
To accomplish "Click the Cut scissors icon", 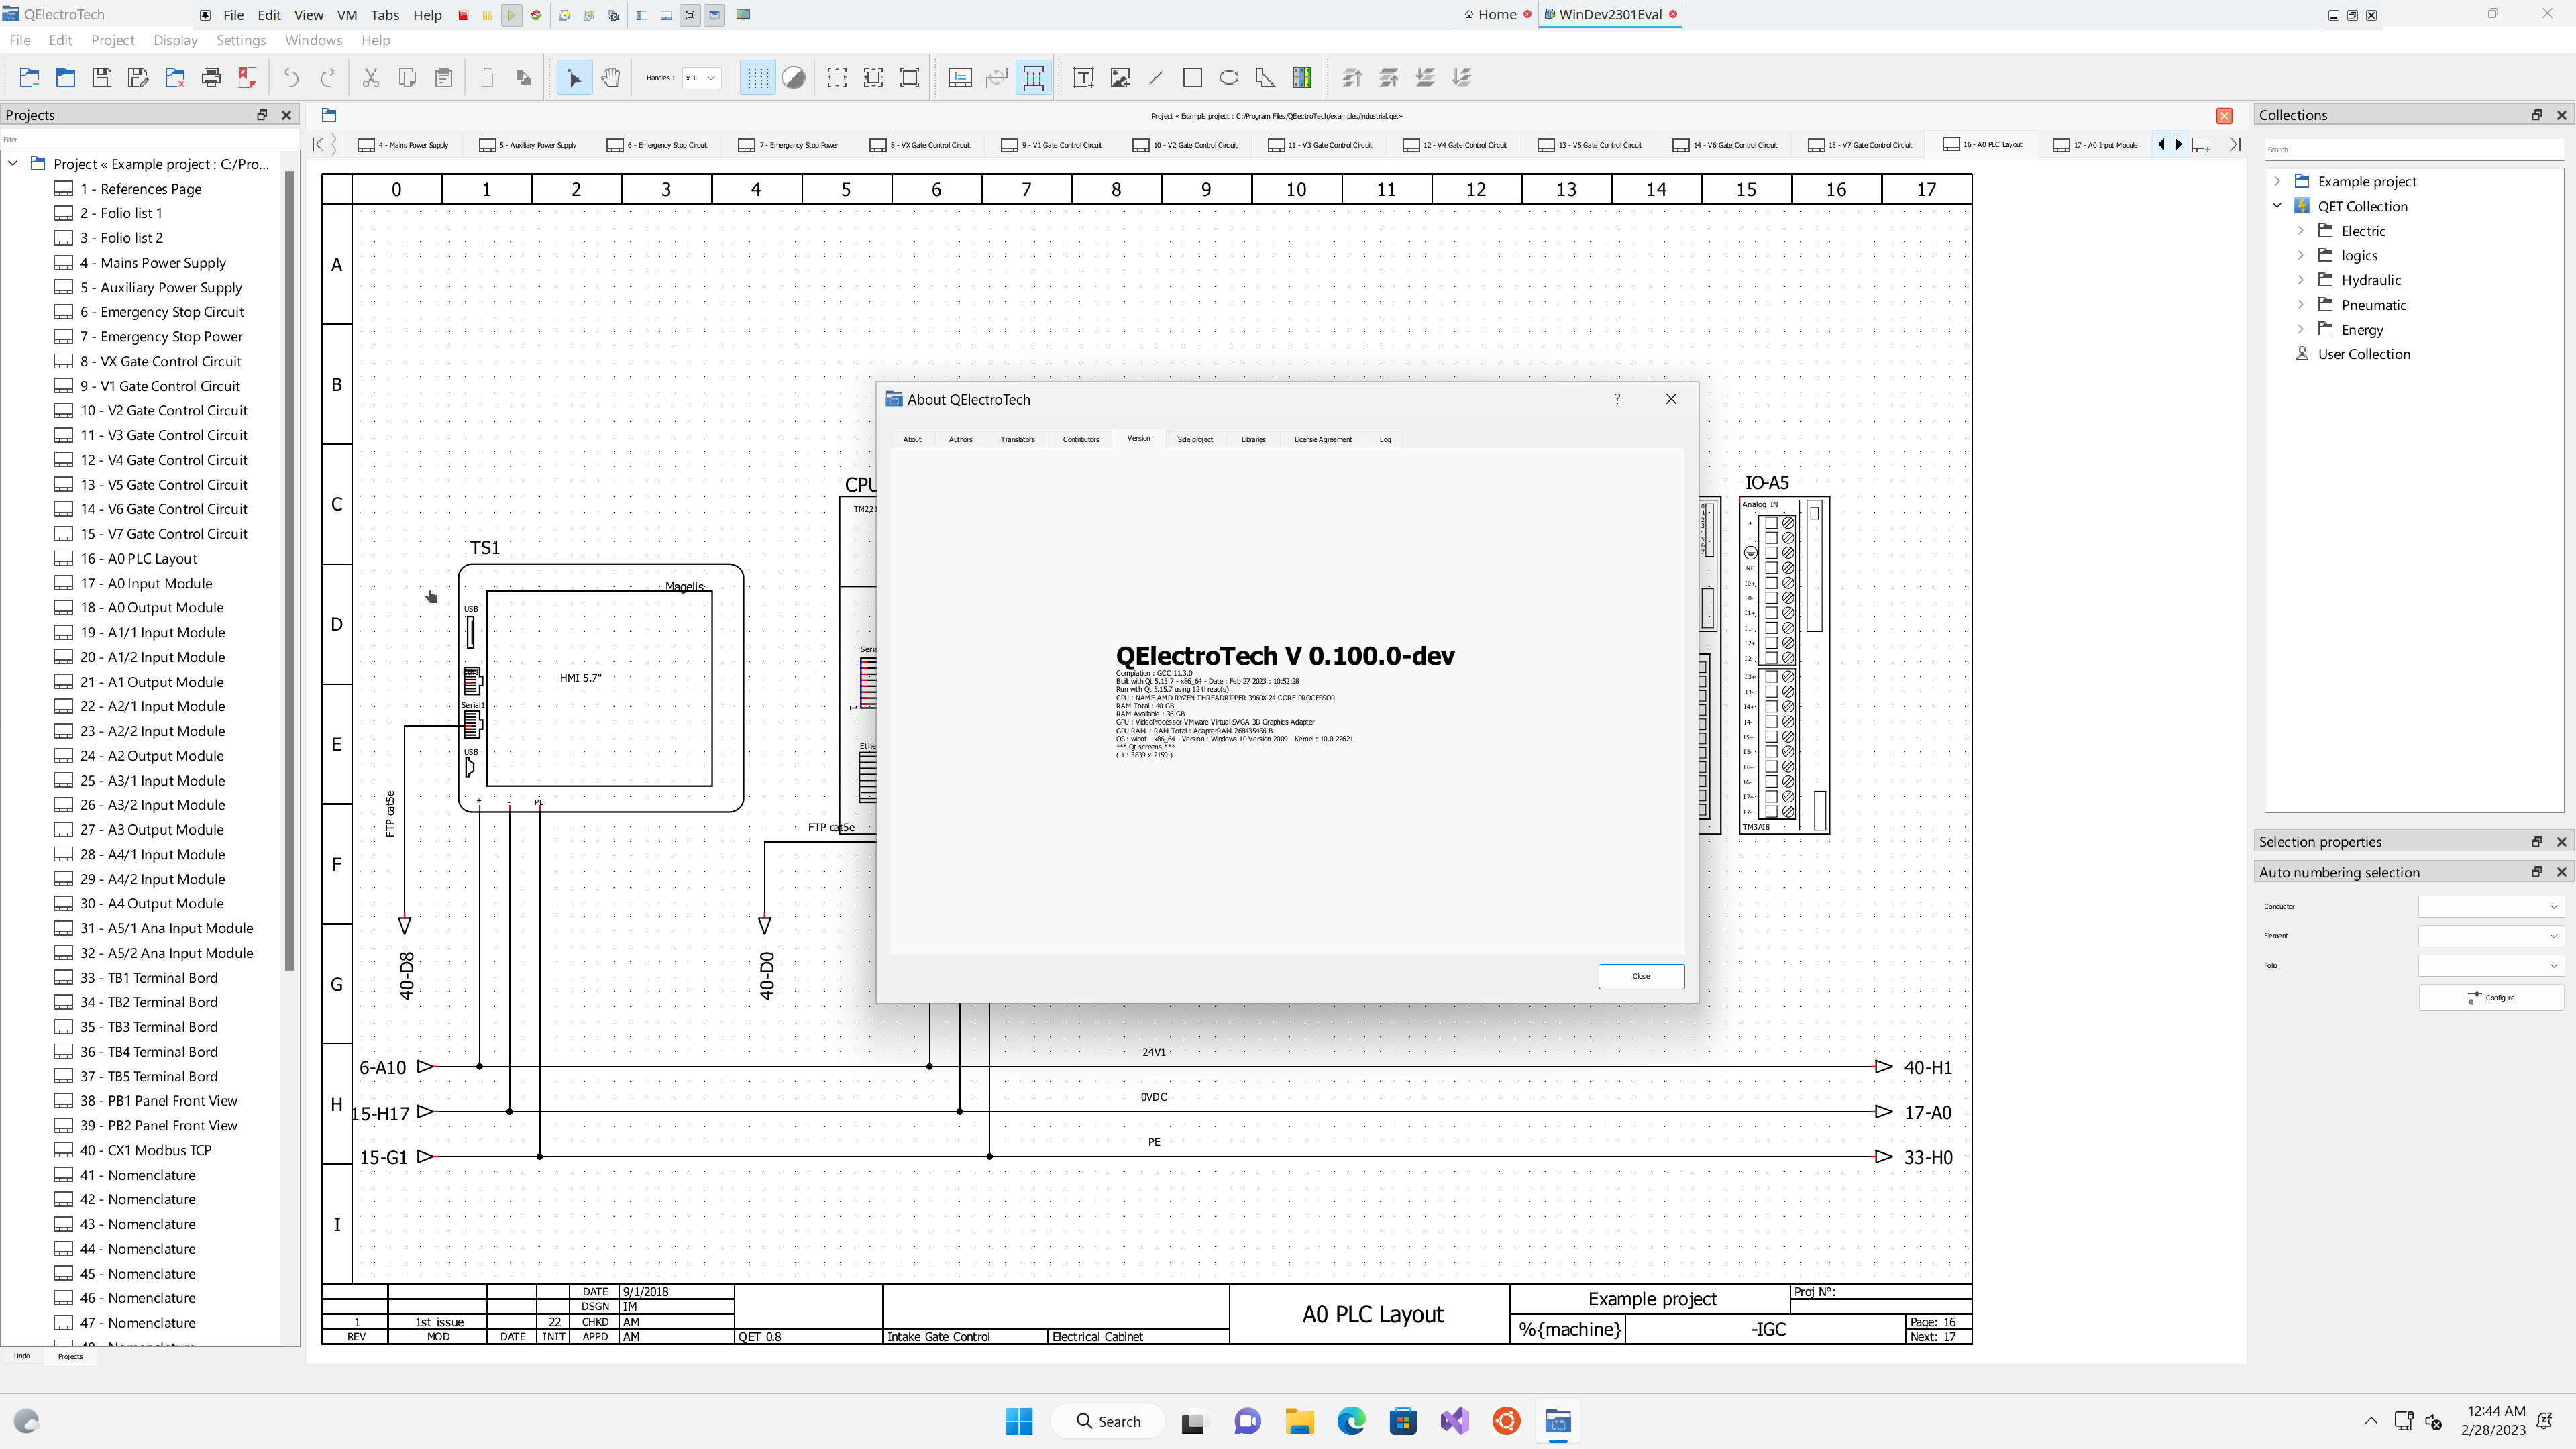I will (371, 77).
